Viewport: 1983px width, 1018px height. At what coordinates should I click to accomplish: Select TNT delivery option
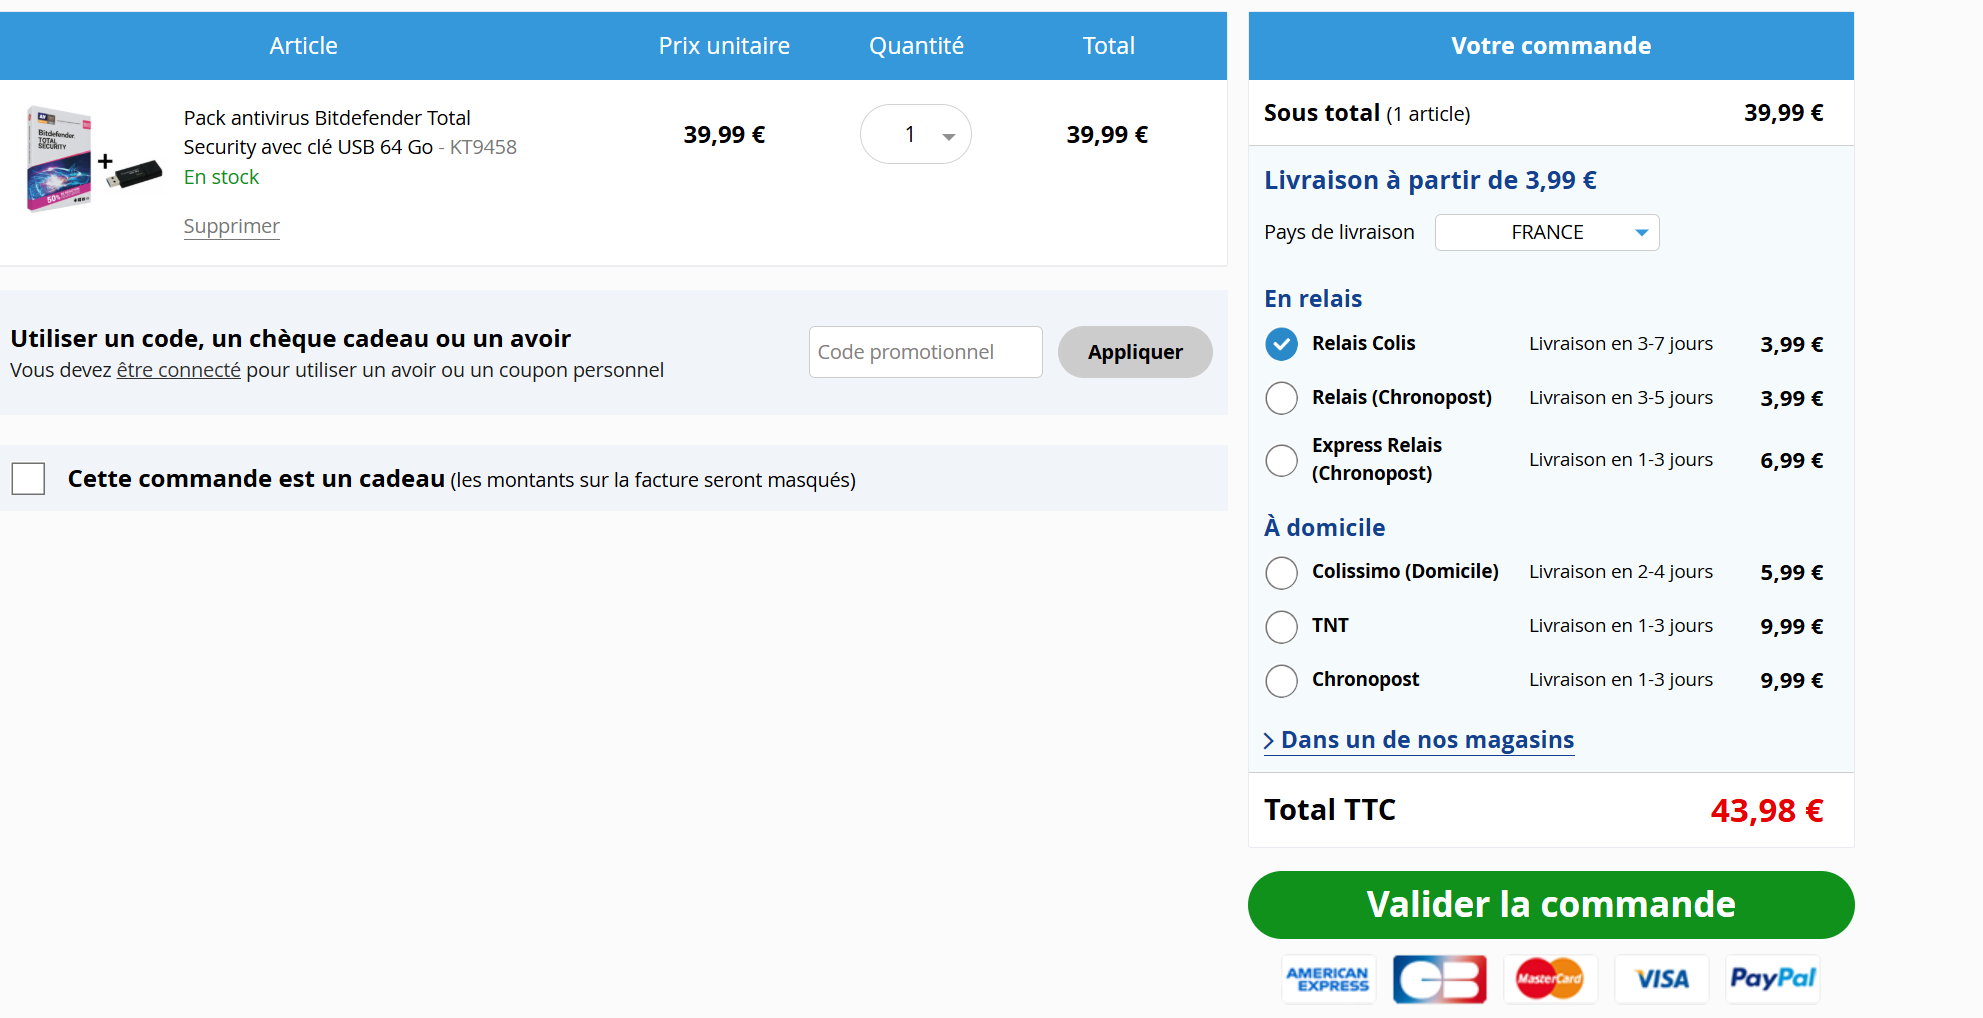(x=1281, y=627)
